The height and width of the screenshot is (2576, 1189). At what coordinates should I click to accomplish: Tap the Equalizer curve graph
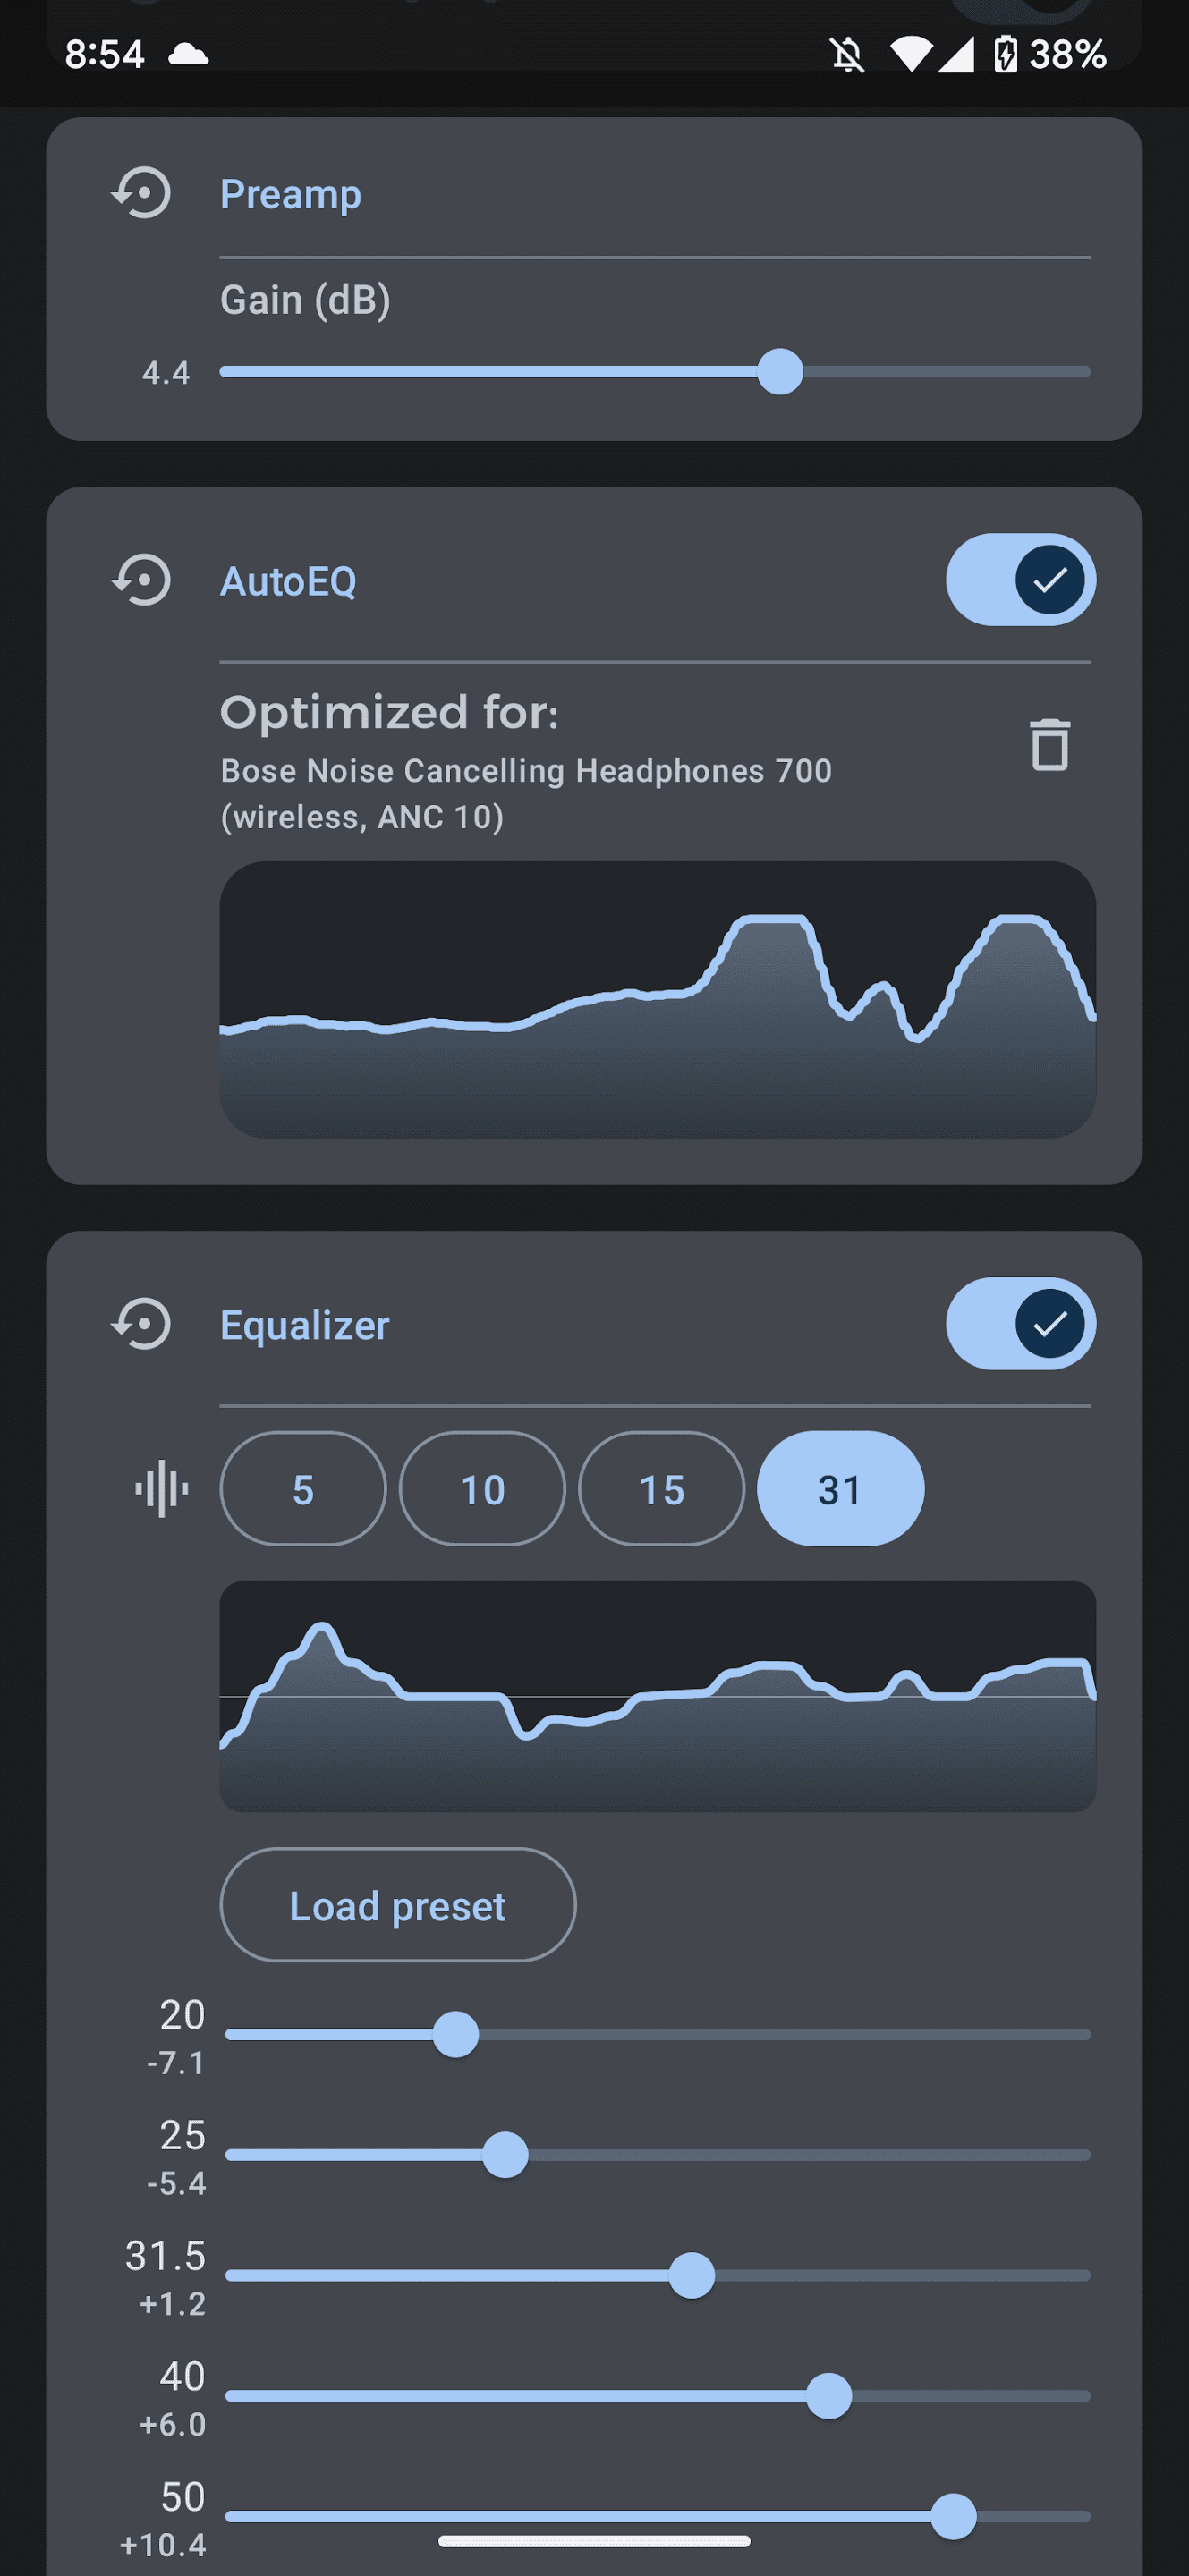[657, 1696]
